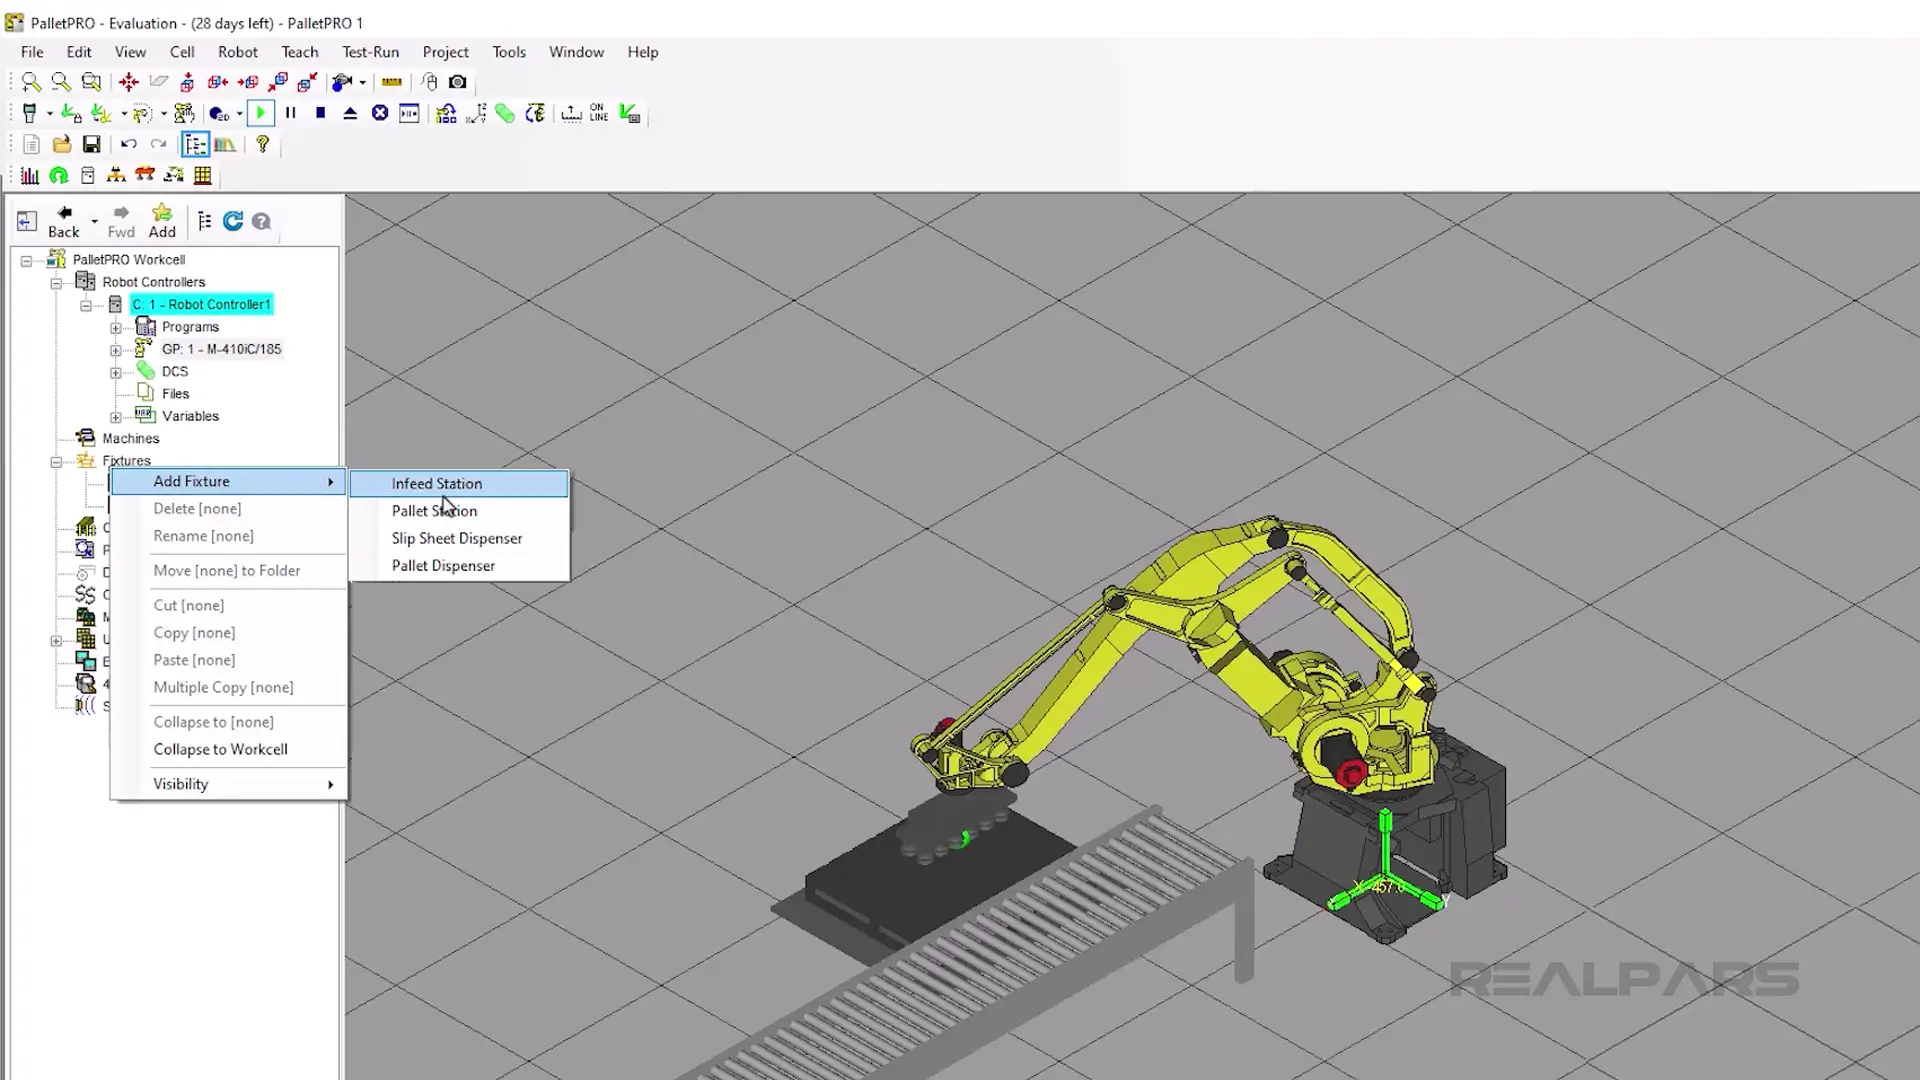Click the Fwd navigation button
Image resolution: width=1920 pixels, height=1080 pixels.
point(121,222)
